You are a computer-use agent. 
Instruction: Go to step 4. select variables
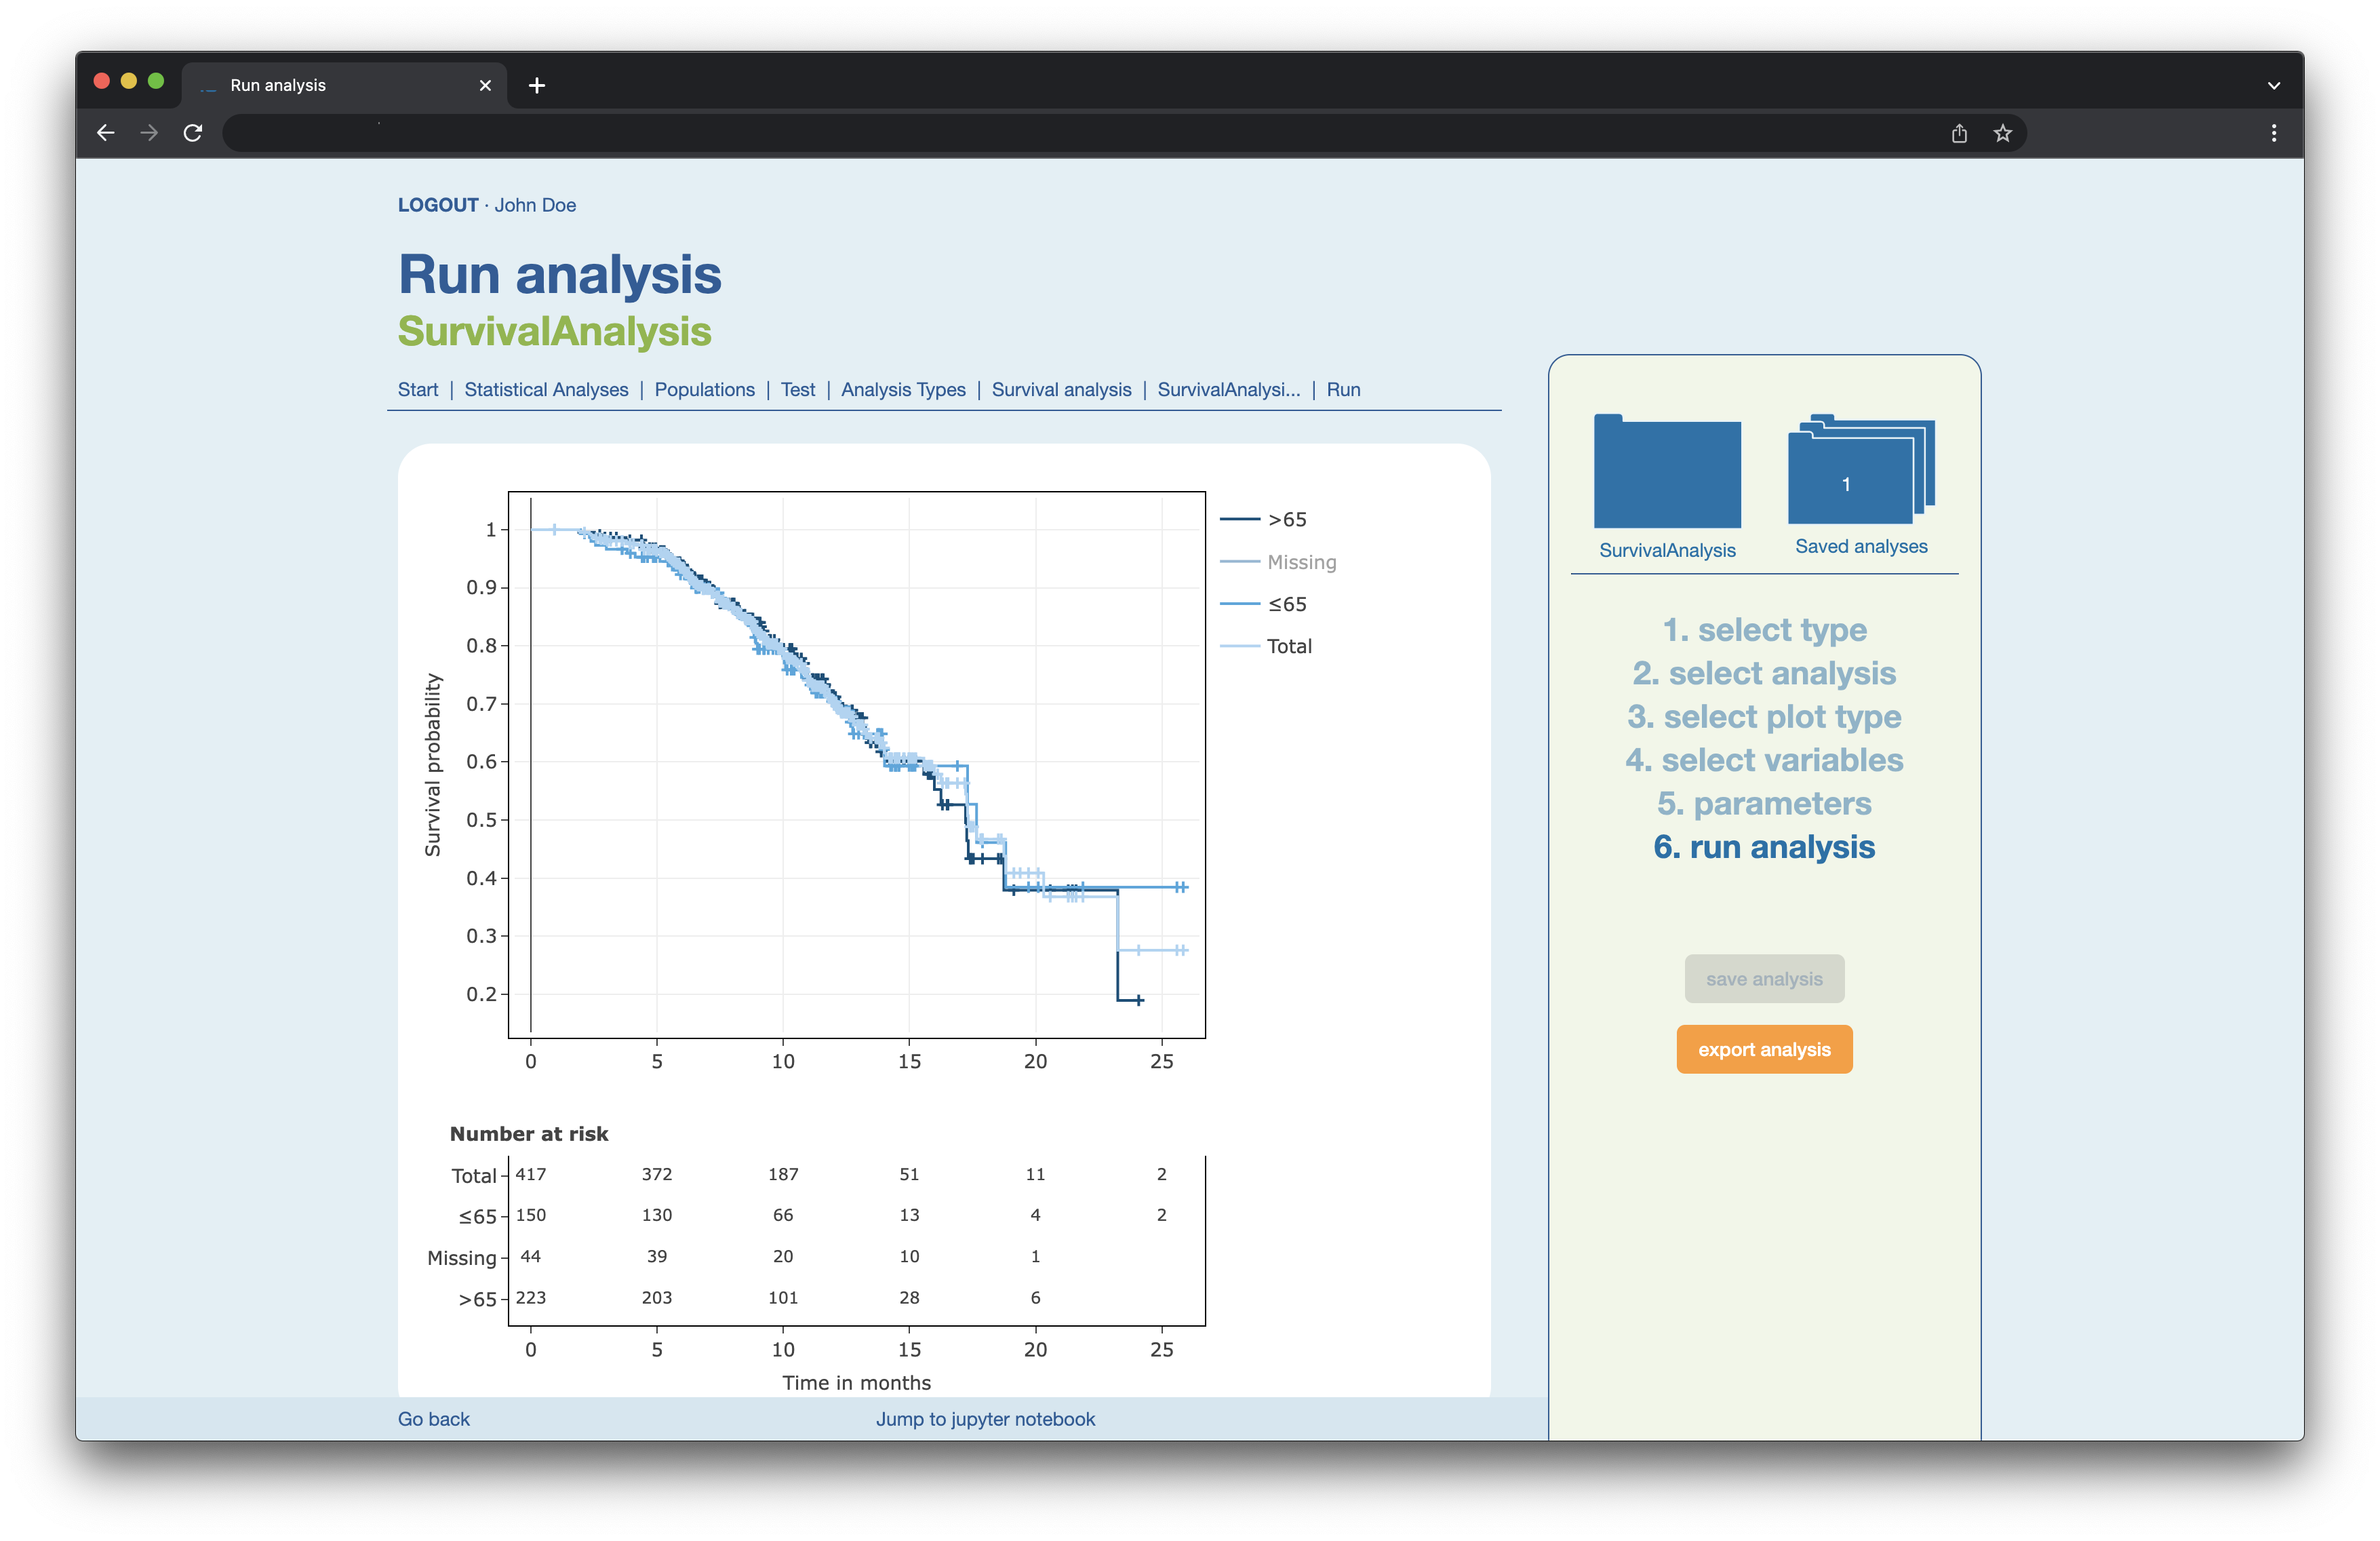(x=1764, y=760)
